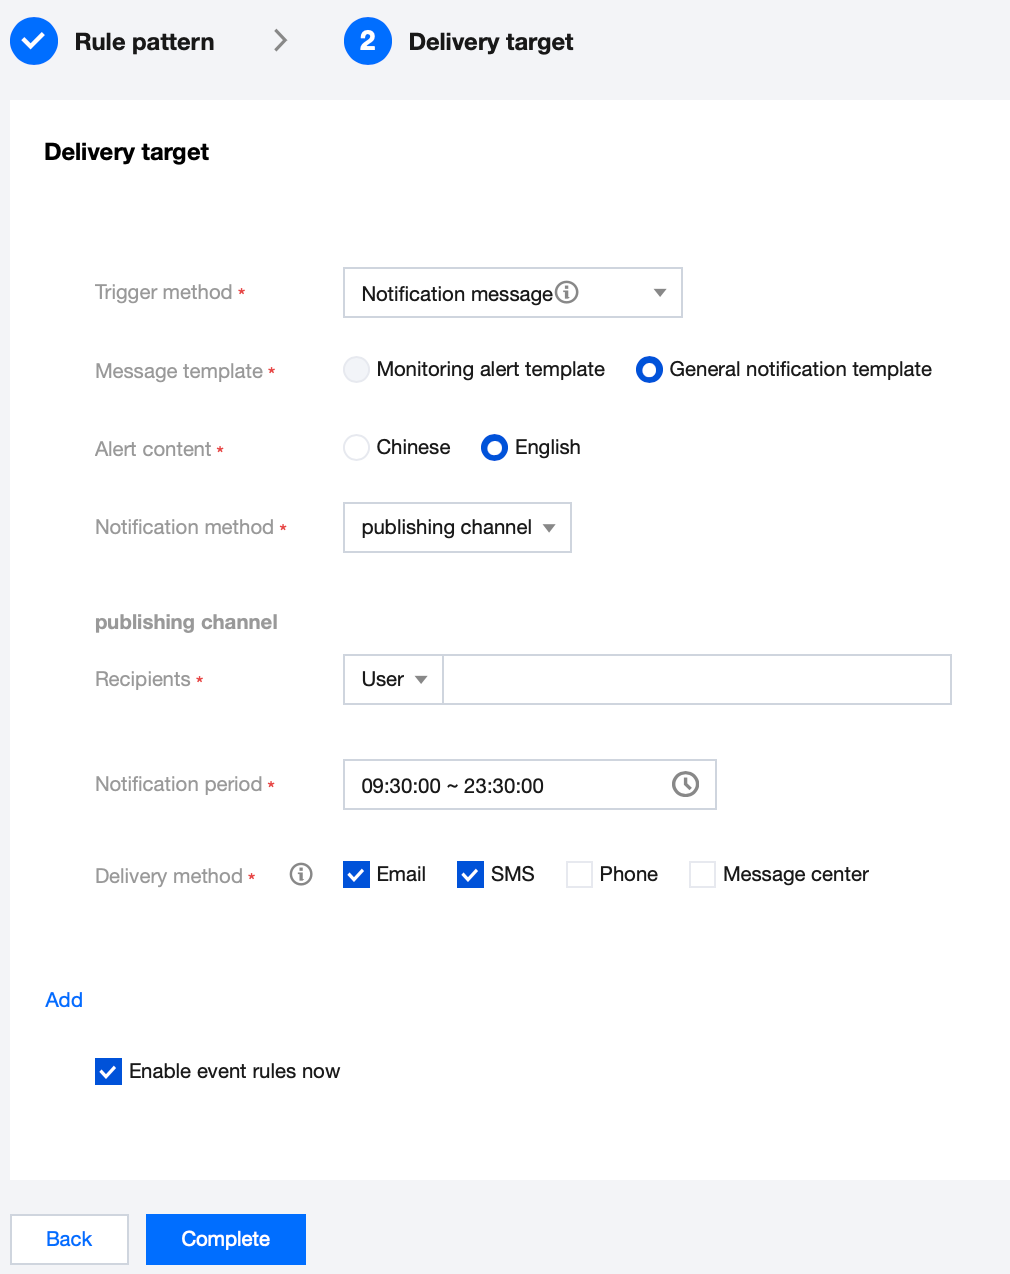Toggle Enable event rules now checkbox

109,1072
